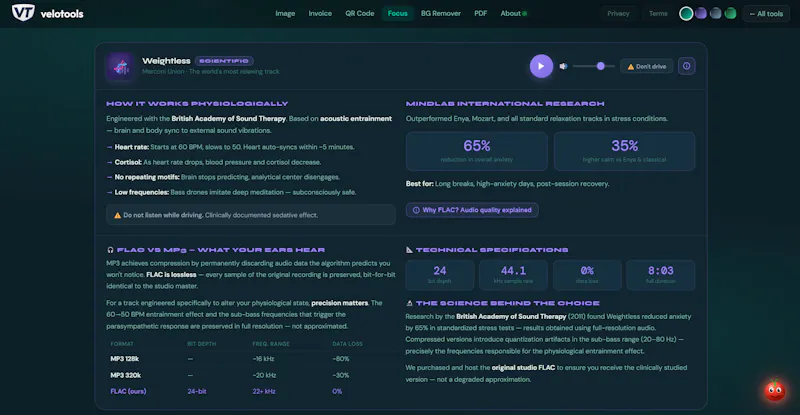Click the Science Behind the Choice icon
The width and height of the screenshot is (800, 415).
tap(409, 303)
